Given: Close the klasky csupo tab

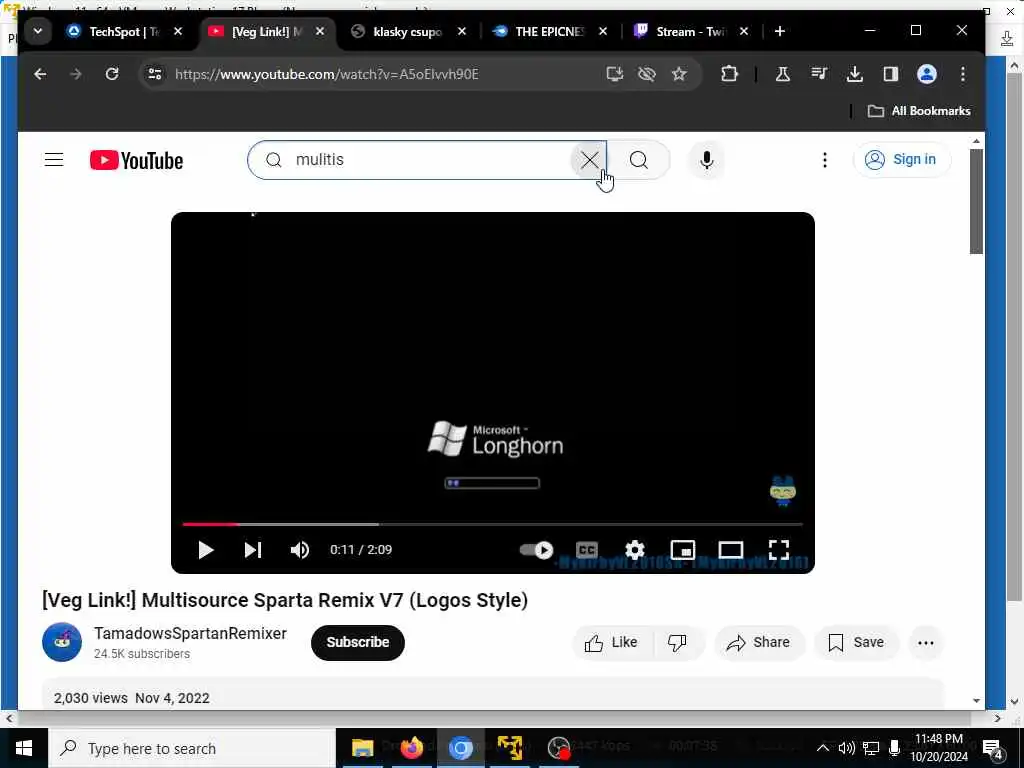Looking at the screenshot, I should pos(462,31).
